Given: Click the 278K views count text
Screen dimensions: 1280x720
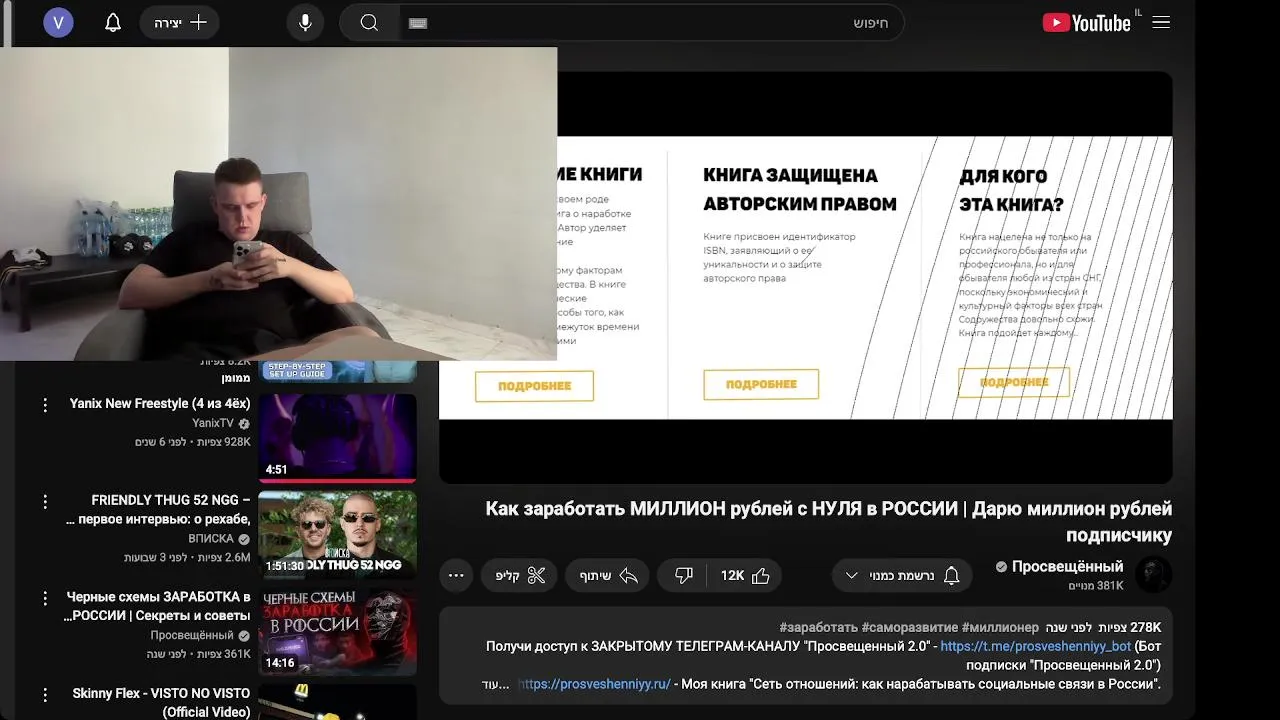Looking at the screenshot, I should [x=1129, y=627].
